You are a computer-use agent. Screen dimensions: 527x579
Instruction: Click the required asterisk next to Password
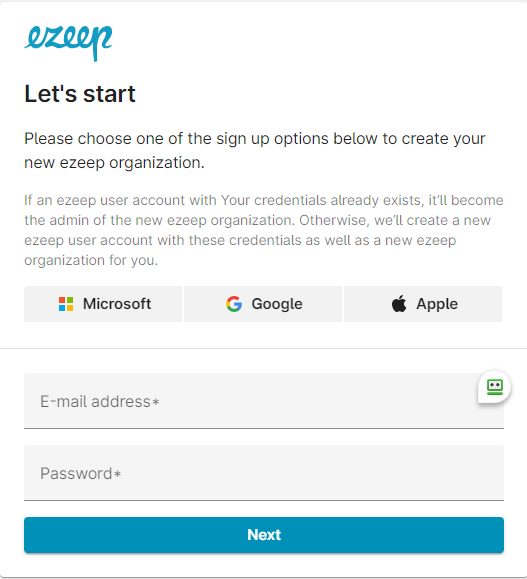click(117, 474)
